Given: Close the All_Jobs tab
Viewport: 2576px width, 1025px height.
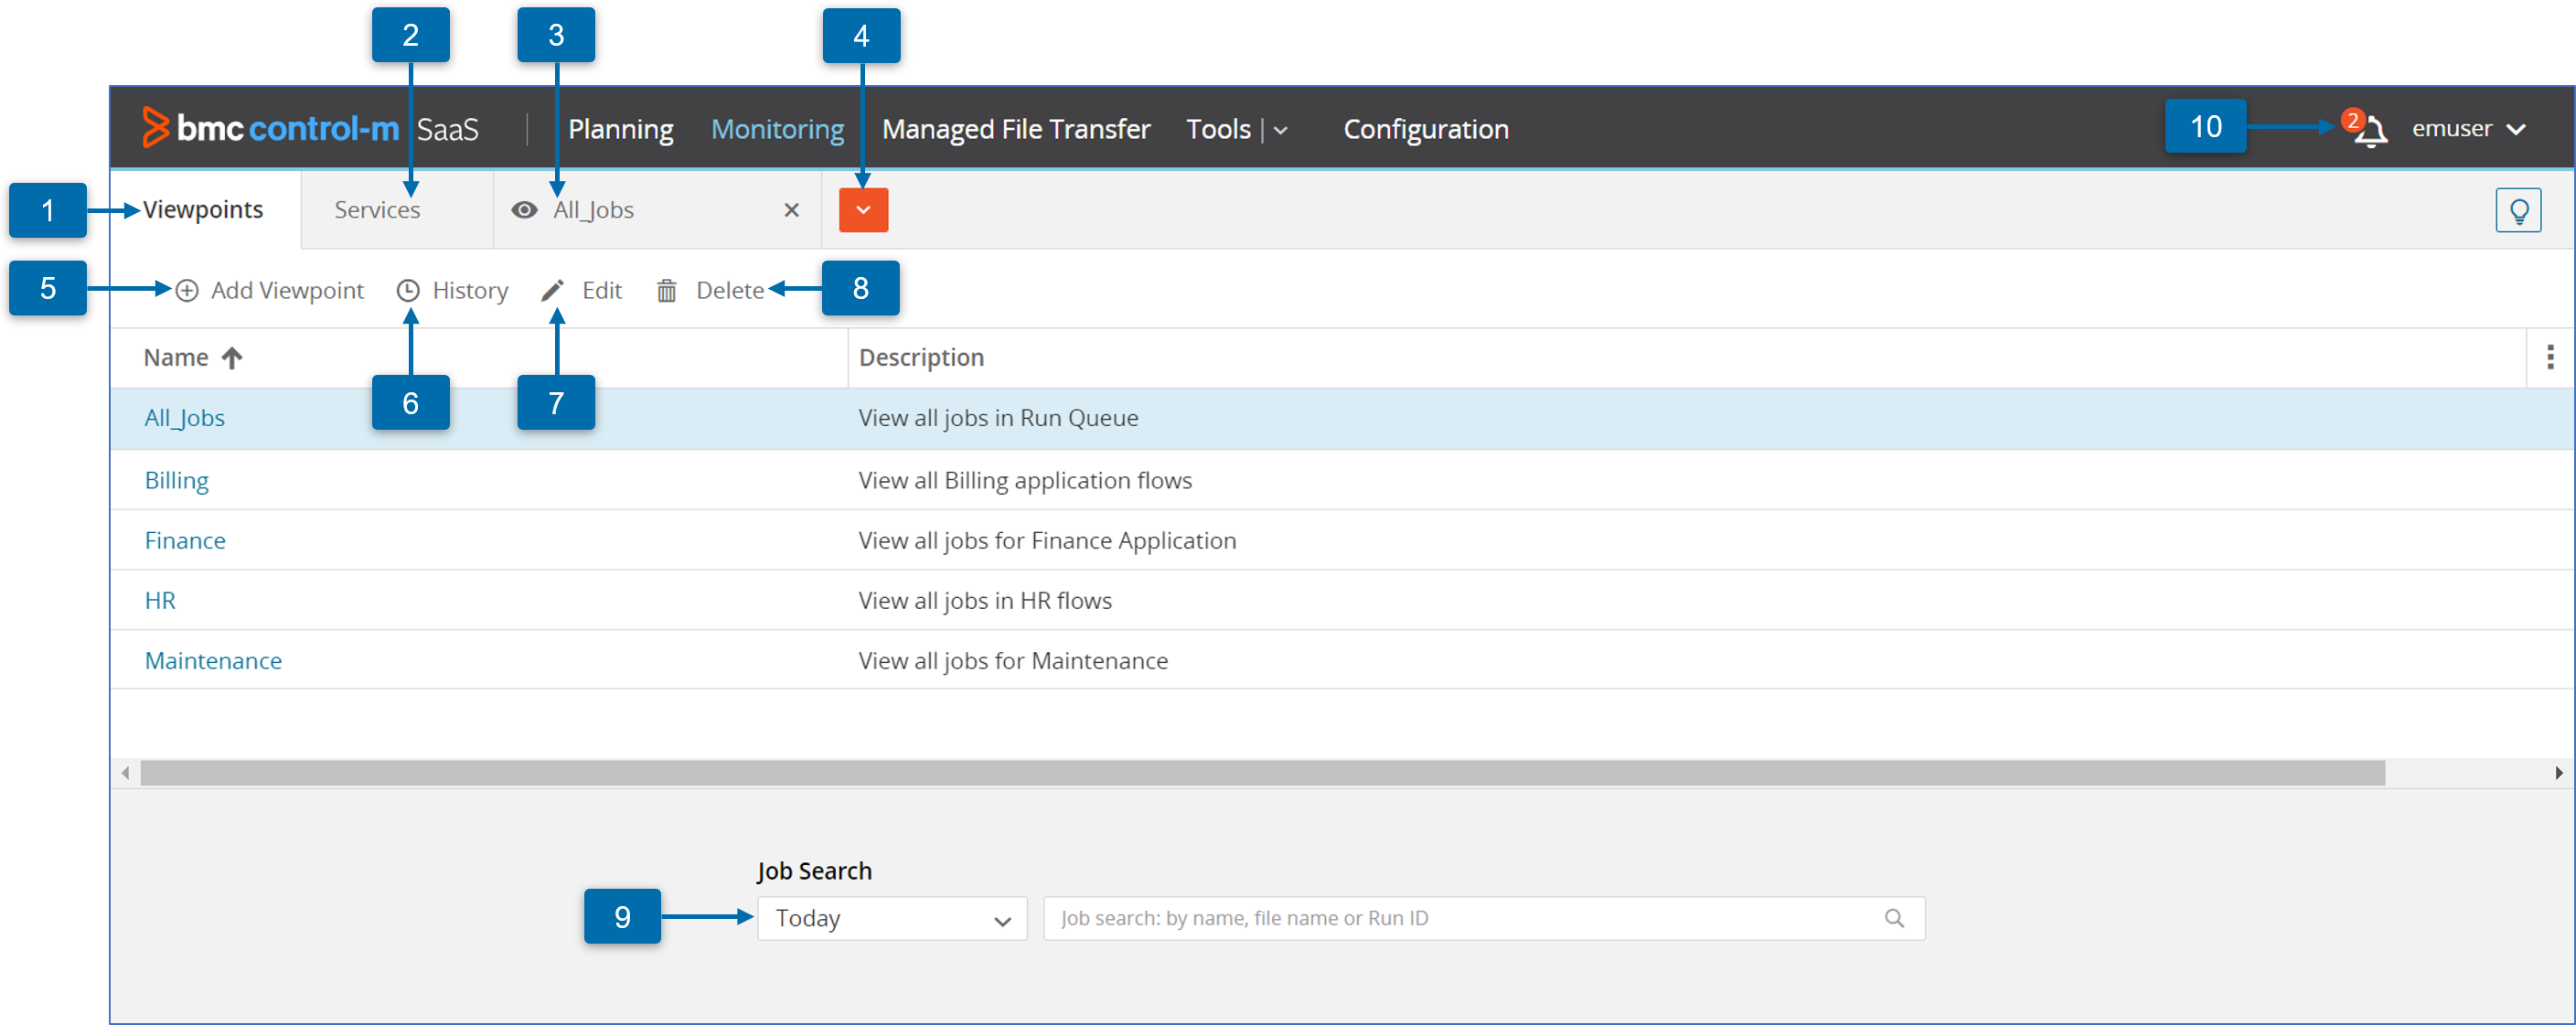Looking at the screenshot, I should pos(791,210).
